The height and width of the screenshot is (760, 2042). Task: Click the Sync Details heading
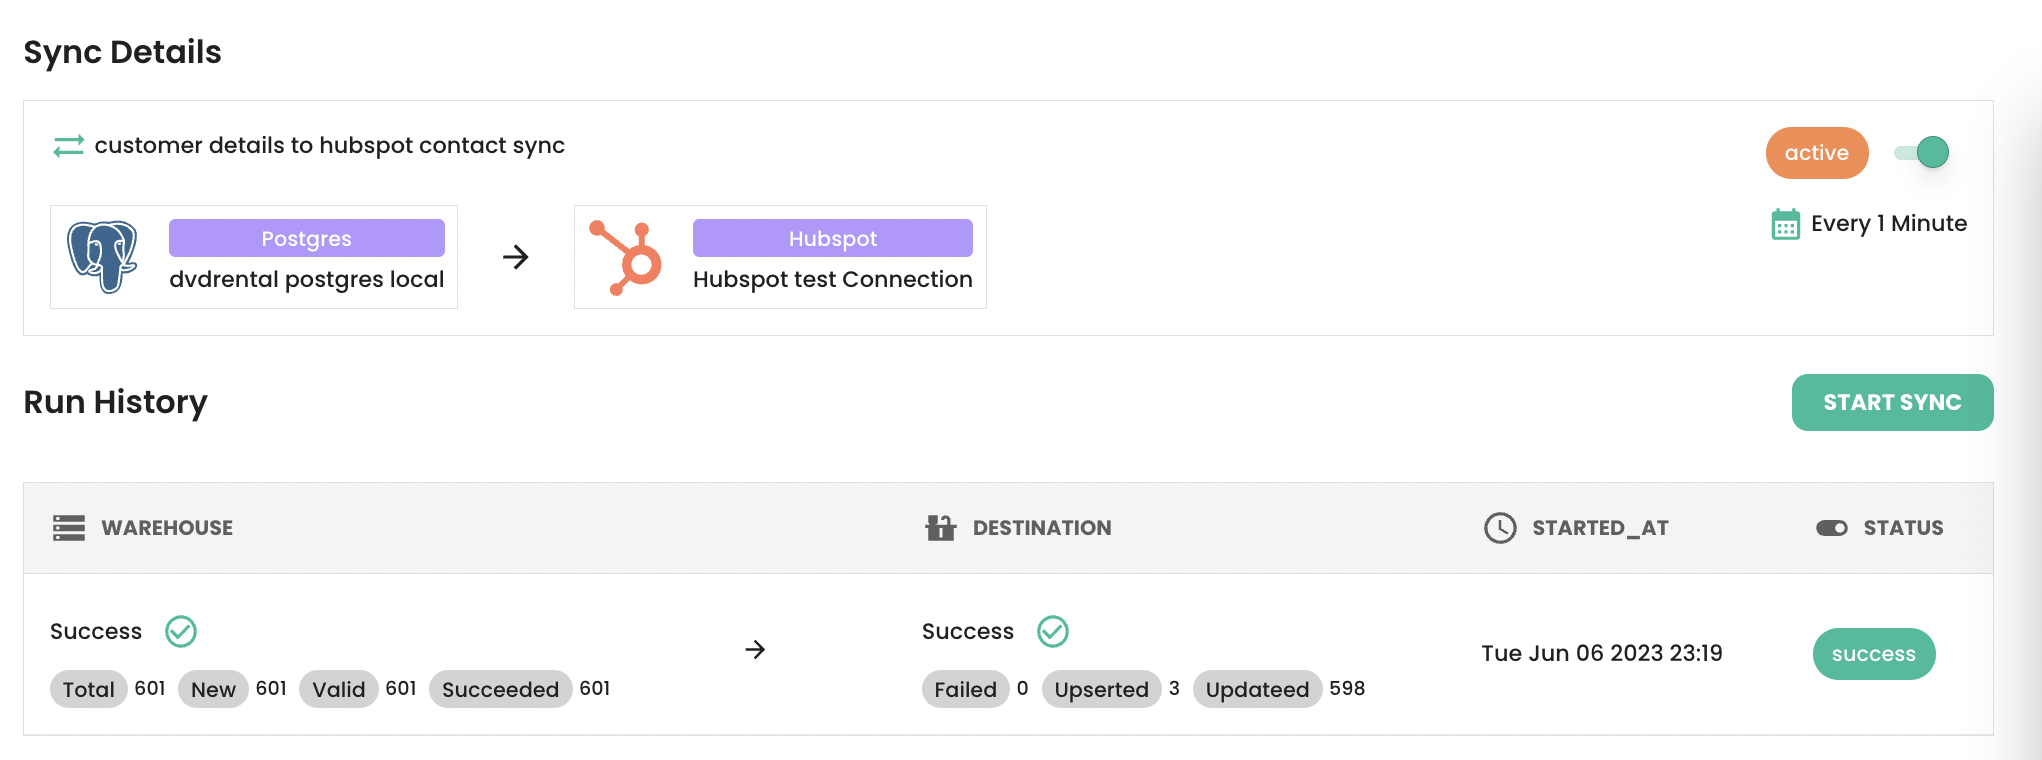122,52
